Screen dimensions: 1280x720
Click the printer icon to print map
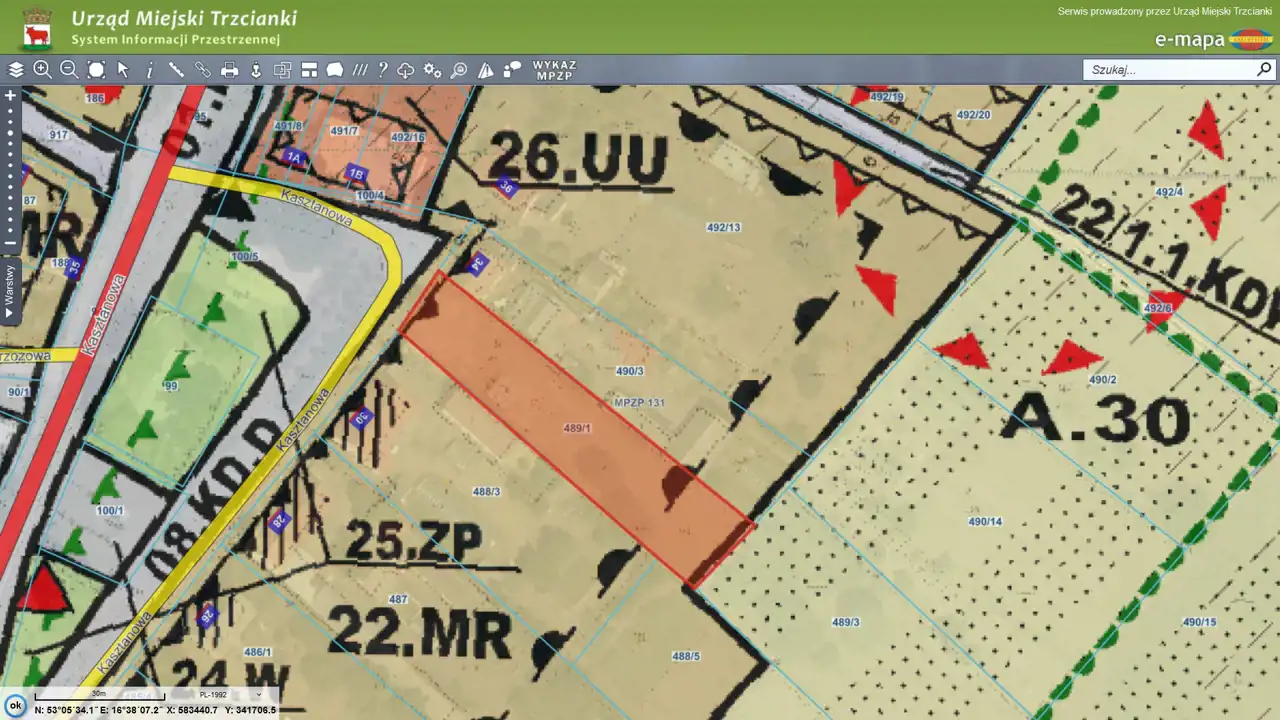[x=229, y=70]
